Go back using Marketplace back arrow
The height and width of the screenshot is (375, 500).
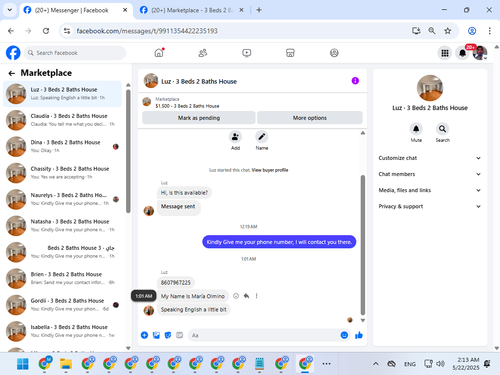(x=12, y=73)
